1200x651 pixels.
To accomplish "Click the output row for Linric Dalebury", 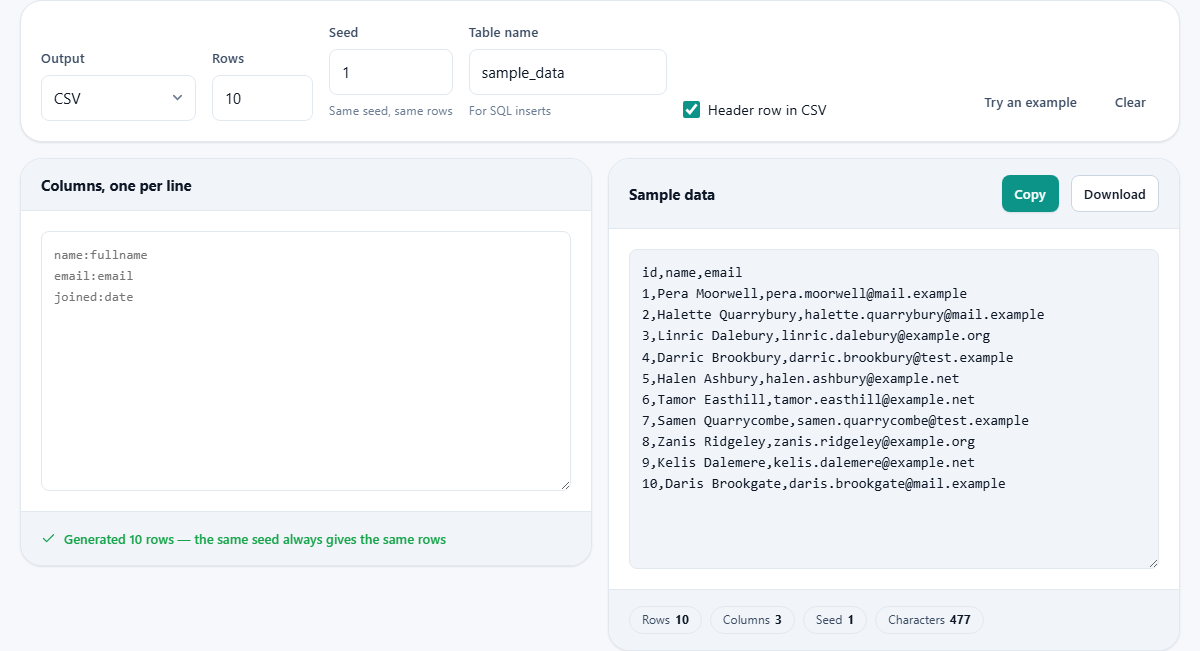I will 816,335.
